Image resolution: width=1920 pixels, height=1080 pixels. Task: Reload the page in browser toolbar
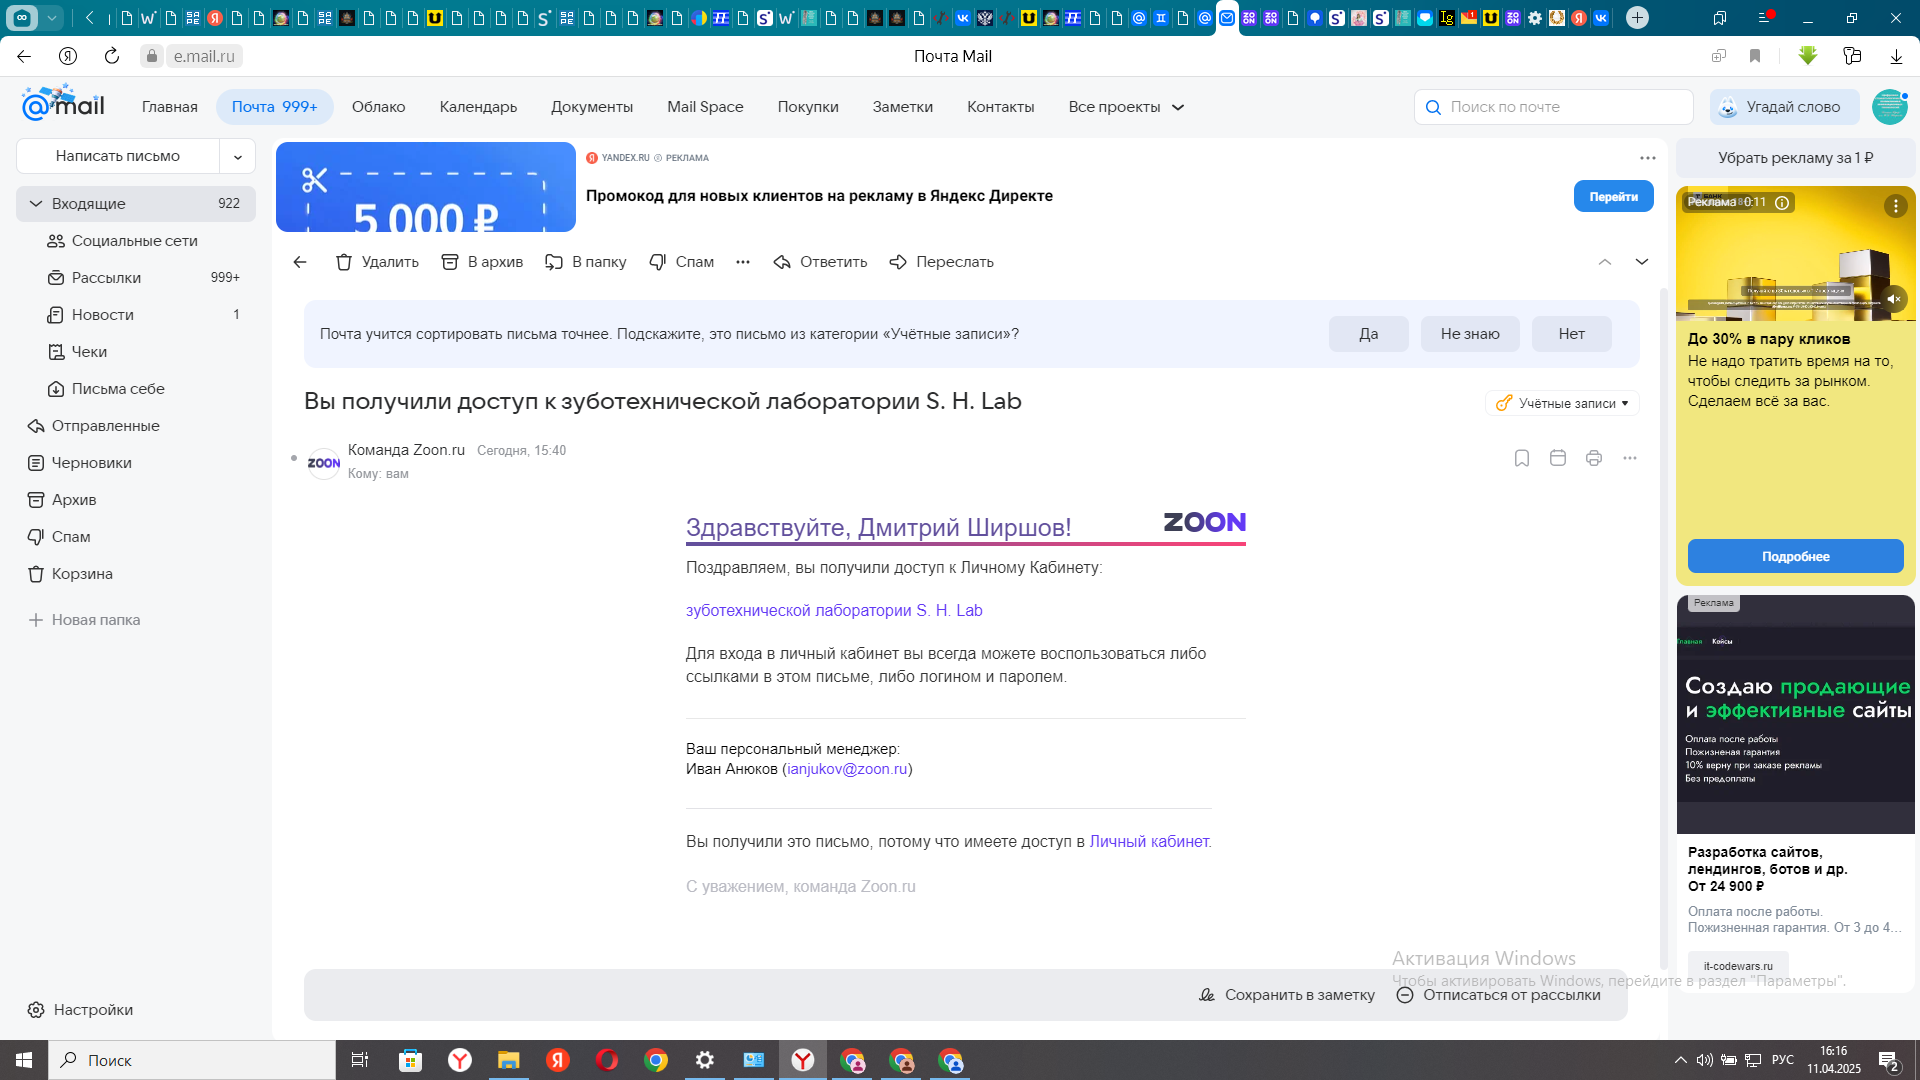point(112,56)
